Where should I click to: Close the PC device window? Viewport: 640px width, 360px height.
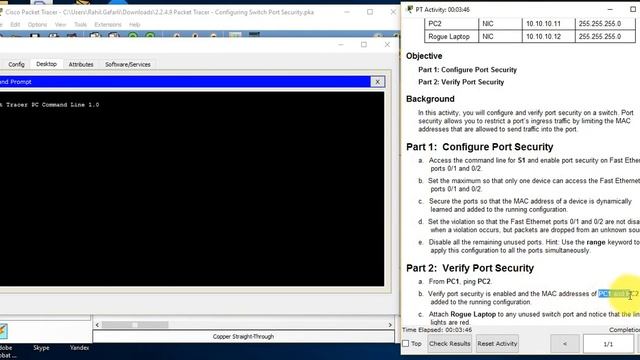pos(387,44)
